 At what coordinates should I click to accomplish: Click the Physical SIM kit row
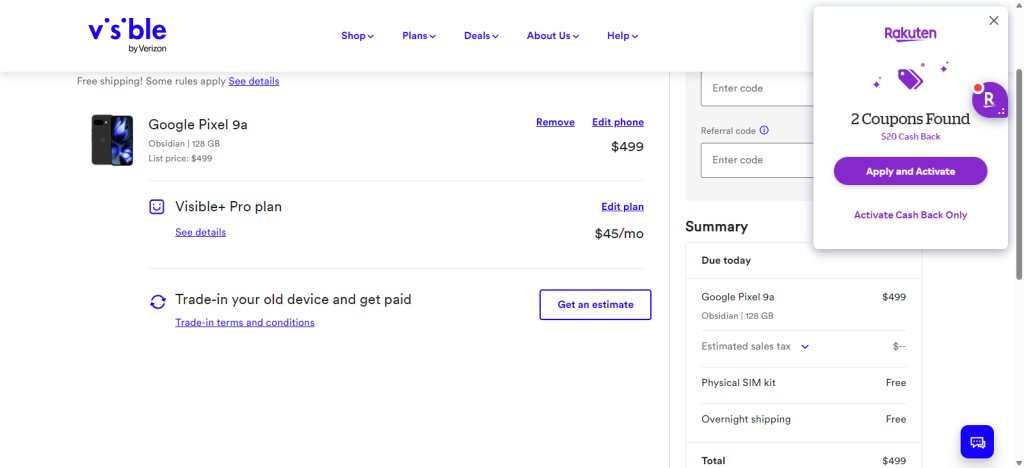[x=803, y=383]
